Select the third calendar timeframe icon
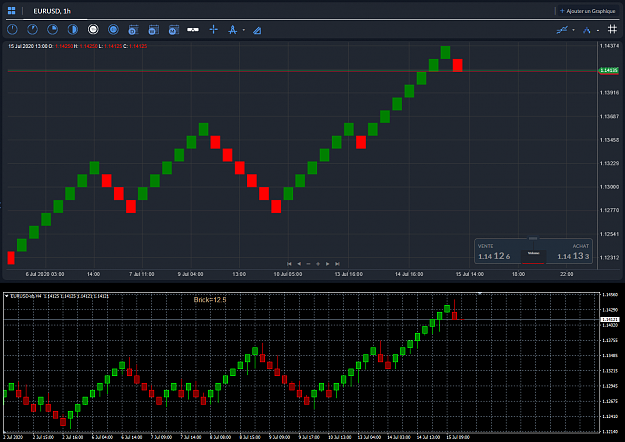The height and width of the screenshot is (442, 625). coord(173,30)
